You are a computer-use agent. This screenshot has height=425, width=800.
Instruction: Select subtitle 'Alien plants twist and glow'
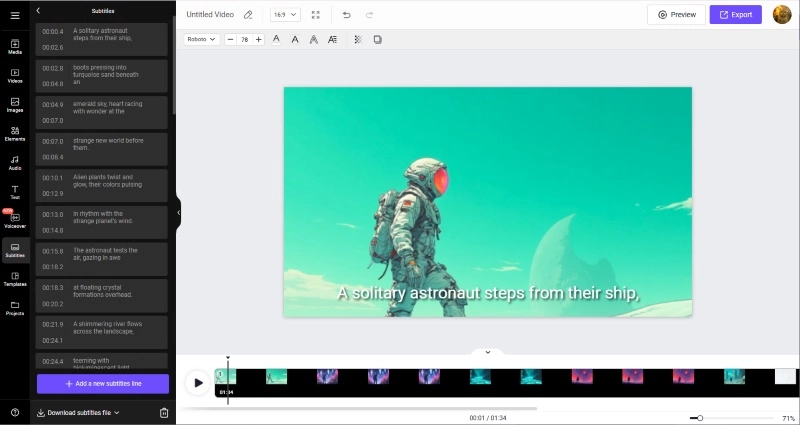pyautogui.click(x=102, y=186)
